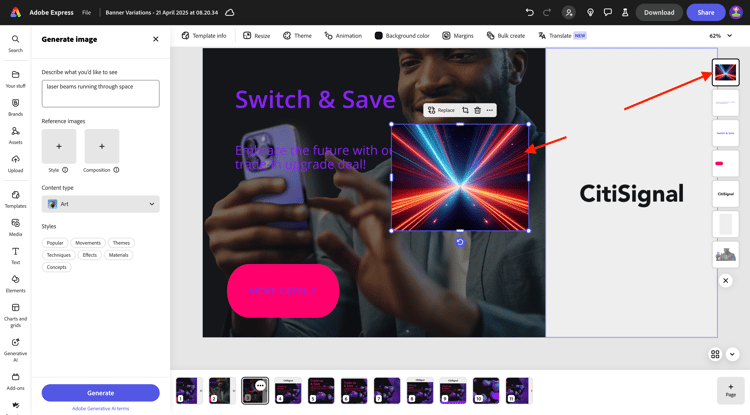The width and height of the screenshot is (750, 415).
Task: Open the 62% zoom dropdown
Action: [x=721, y=35]
